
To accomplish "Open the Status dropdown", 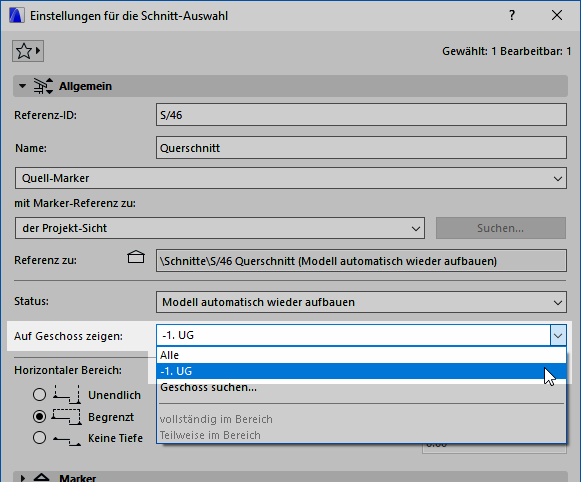I will tap(361, 302).
